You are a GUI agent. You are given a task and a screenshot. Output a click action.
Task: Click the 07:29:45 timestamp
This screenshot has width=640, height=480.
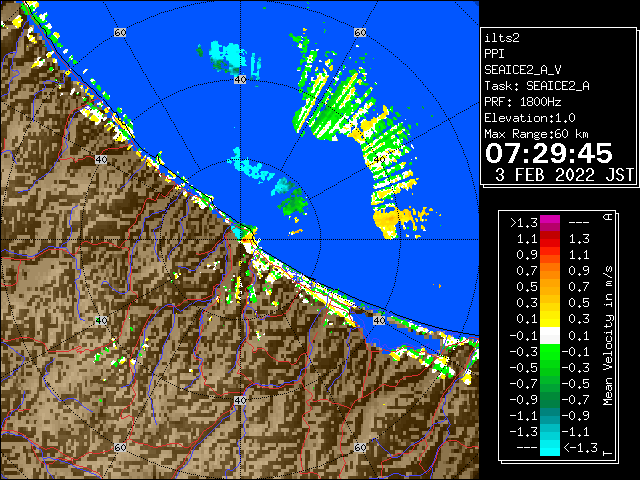[x=549, y=153]
